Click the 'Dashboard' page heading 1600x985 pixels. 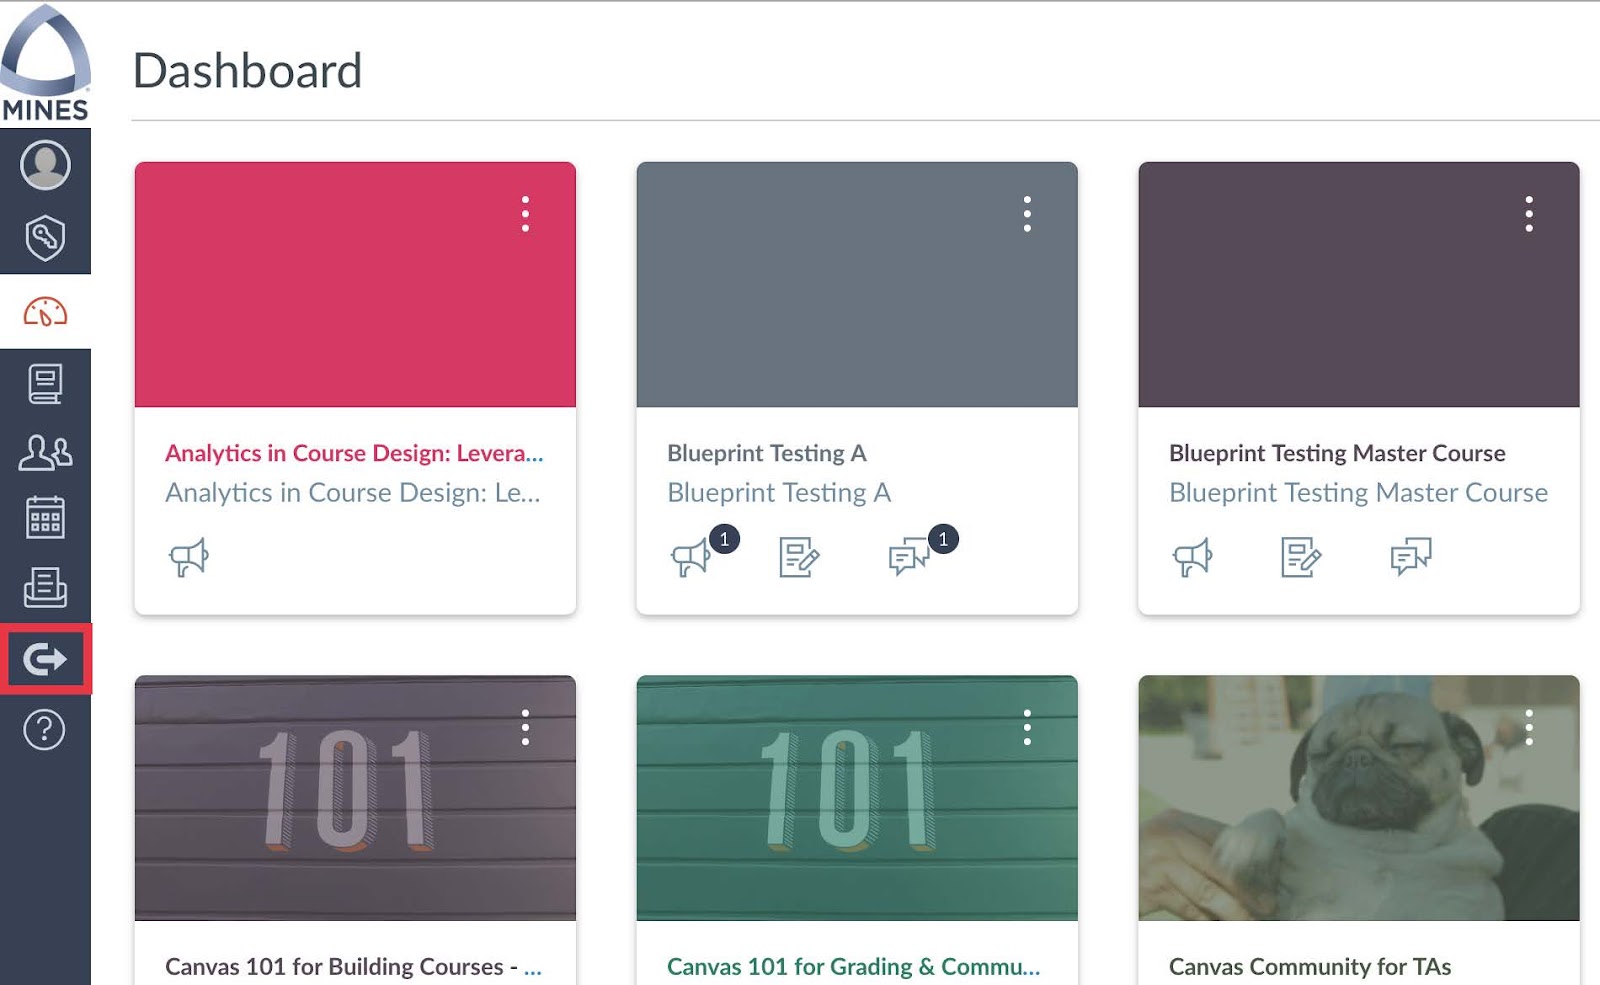[x=247, y=71]
